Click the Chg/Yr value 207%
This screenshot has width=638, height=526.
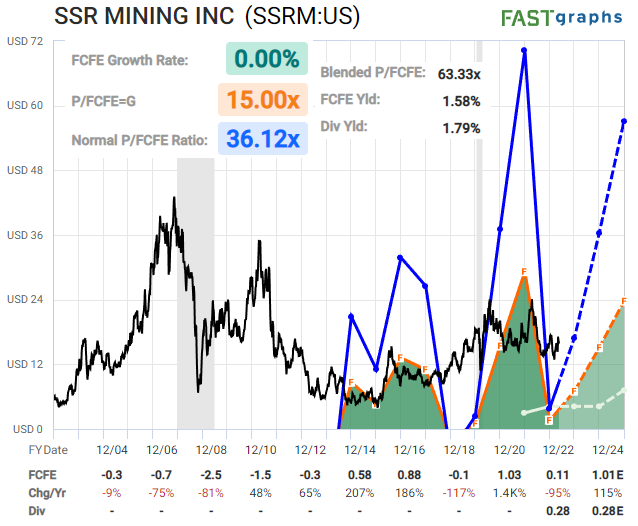coord(360,493)
